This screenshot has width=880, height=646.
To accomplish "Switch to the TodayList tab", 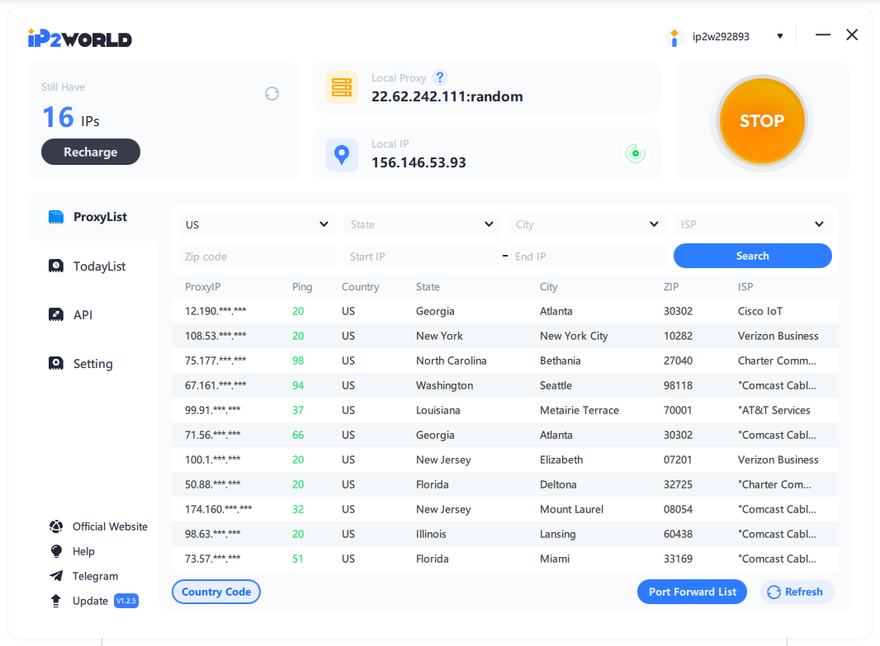I will [99, 266].
